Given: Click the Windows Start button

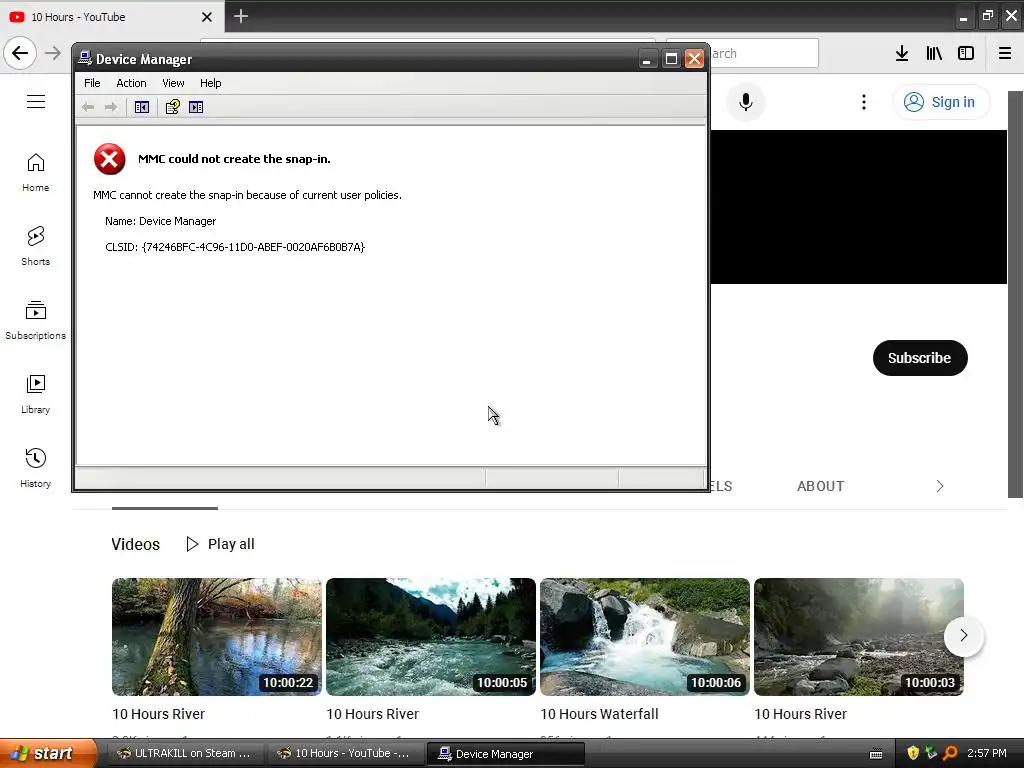Looking at the screenshot, I should (x=47, y=753).
